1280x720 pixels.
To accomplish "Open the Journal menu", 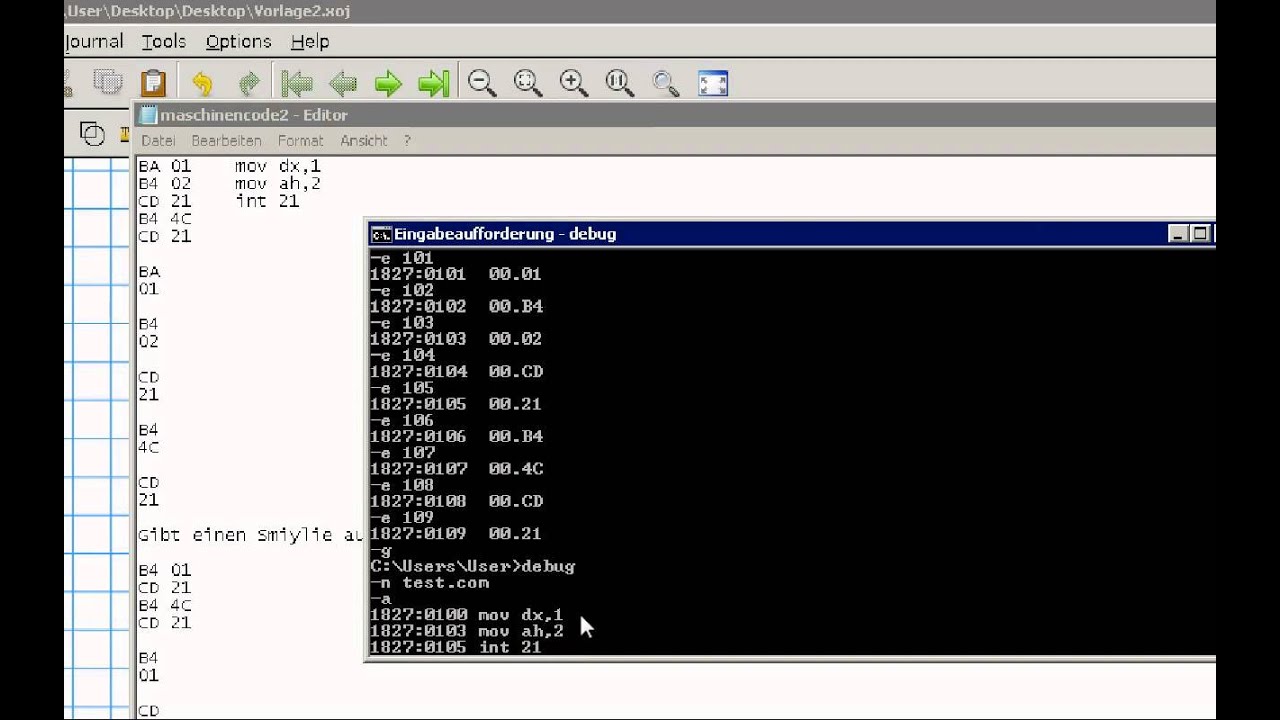I will pos(94,41).
